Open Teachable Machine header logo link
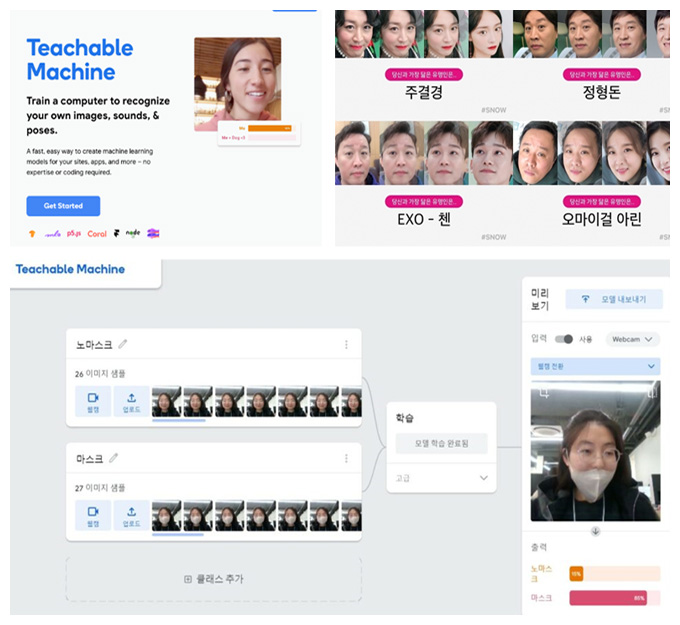 click(70, 269)
